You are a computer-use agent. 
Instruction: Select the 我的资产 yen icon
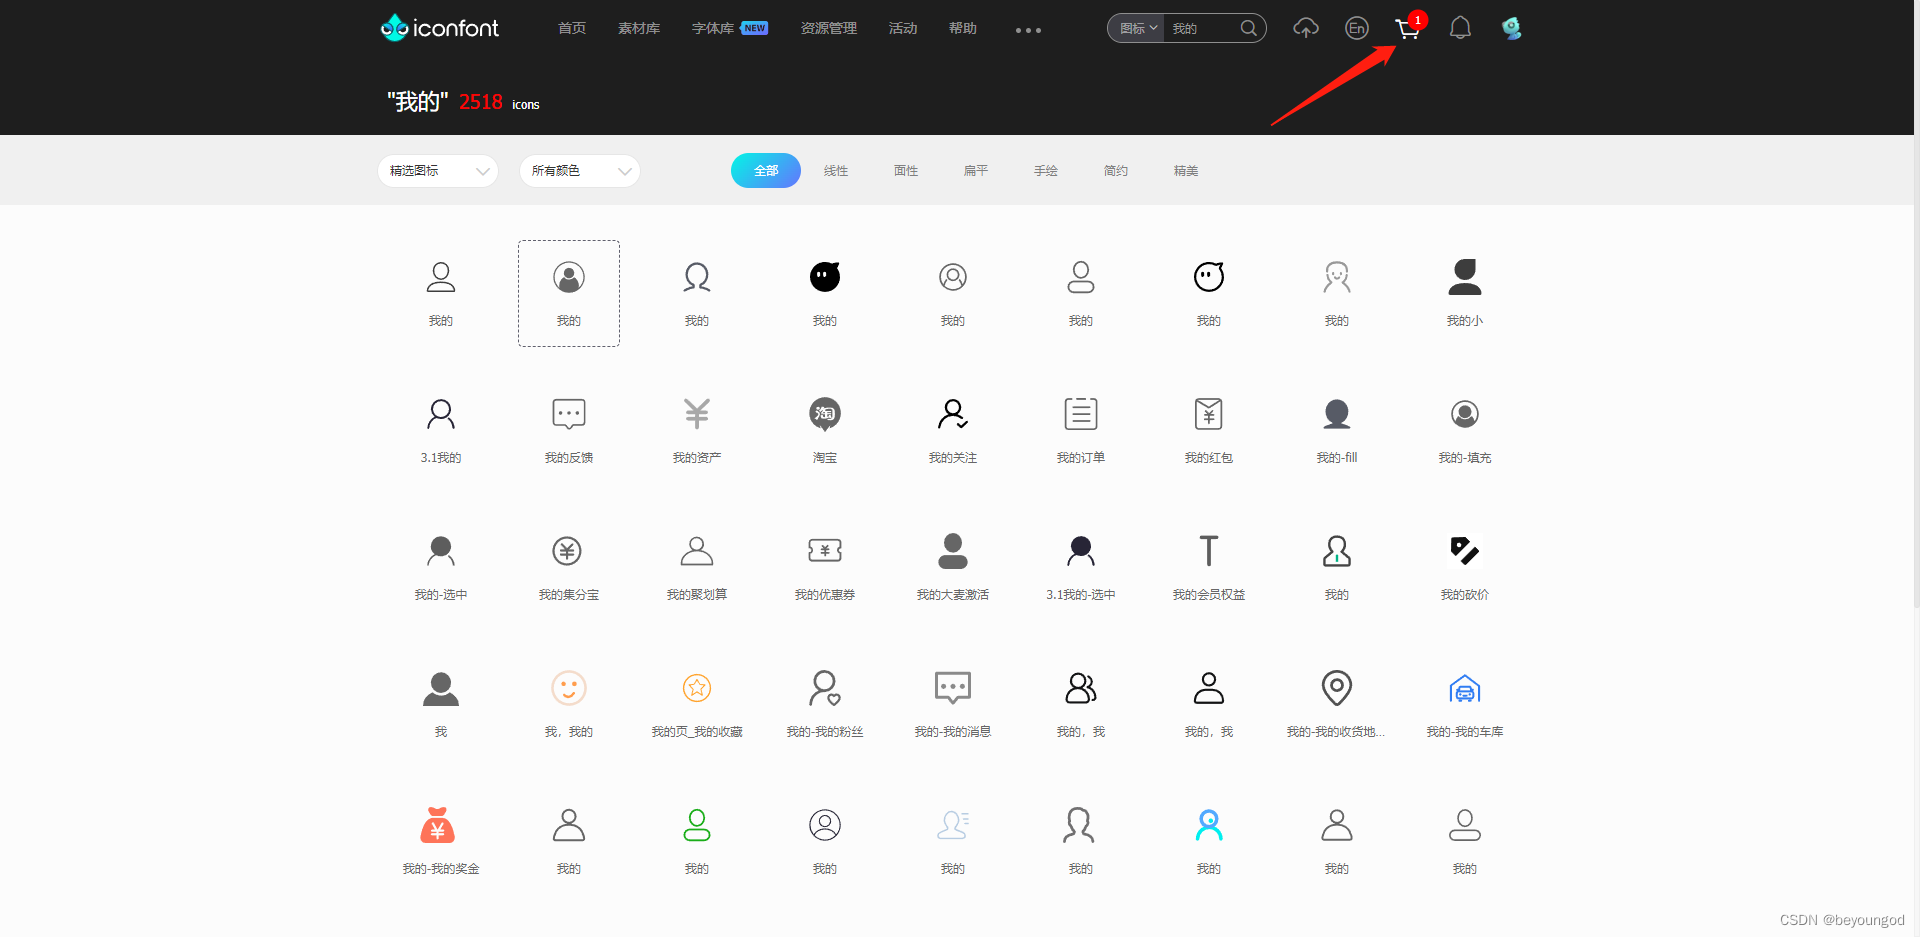coord(697,414)
